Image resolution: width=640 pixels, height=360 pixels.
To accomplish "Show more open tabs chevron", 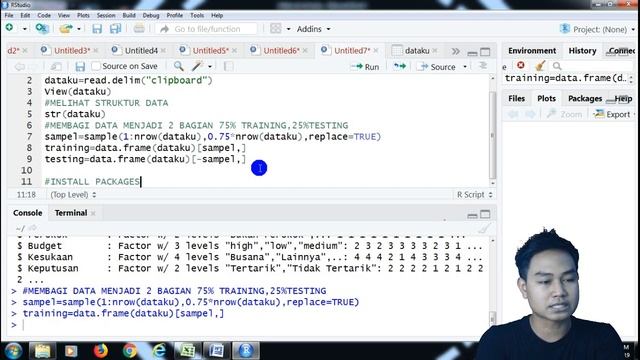I will pos(456,51).
